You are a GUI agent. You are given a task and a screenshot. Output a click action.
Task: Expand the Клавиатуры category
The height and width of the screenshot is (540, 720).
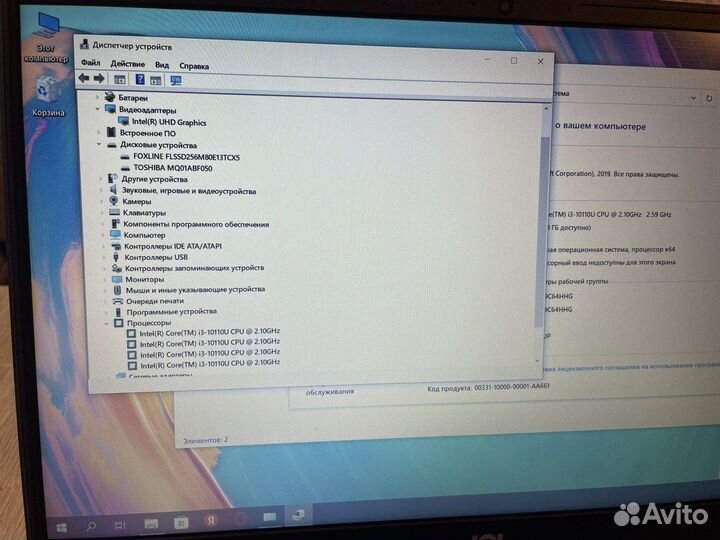point(101,213)
